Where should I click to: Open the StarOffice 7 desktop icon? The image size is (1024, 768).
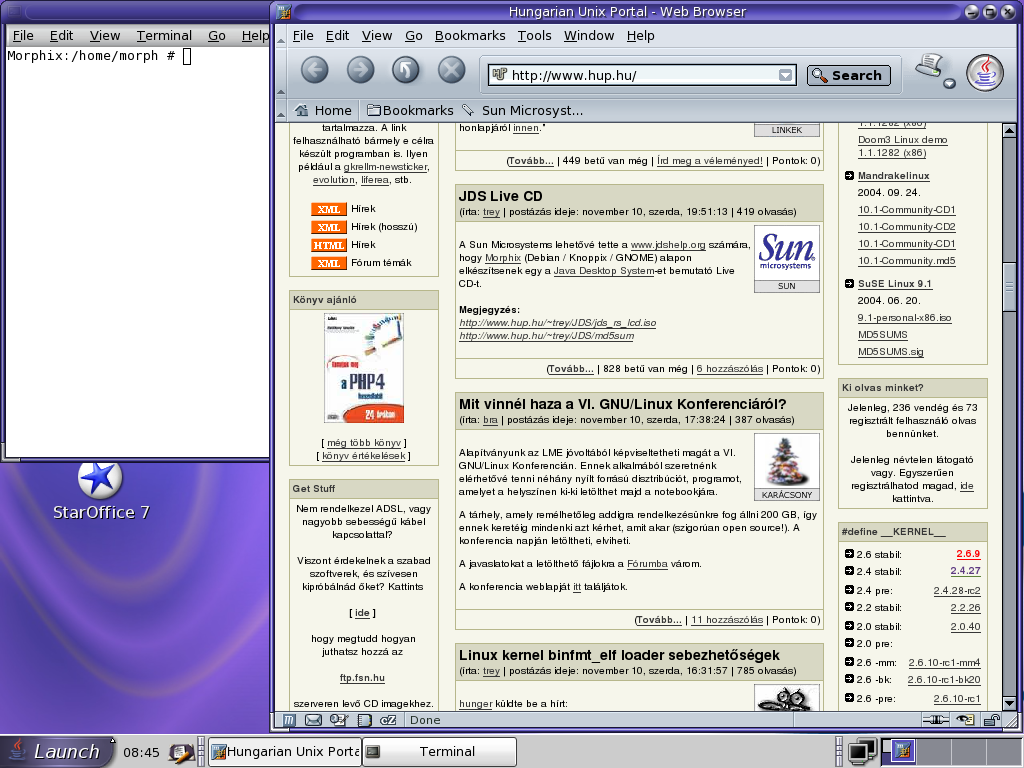pos(101,490)
